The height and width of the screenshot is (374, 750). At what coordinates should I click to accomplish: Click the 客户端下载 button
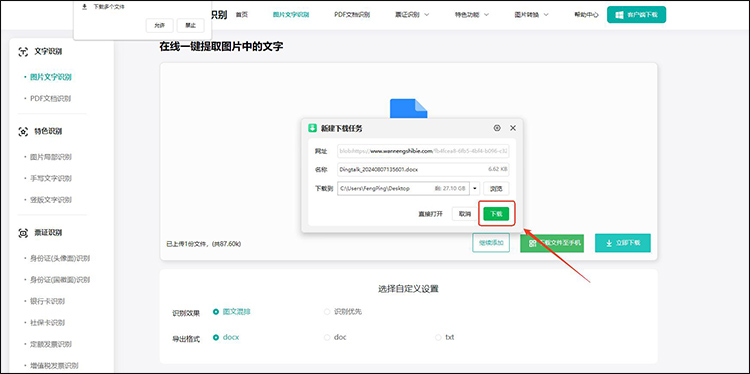pyautogui.click(x=636, y=15)
